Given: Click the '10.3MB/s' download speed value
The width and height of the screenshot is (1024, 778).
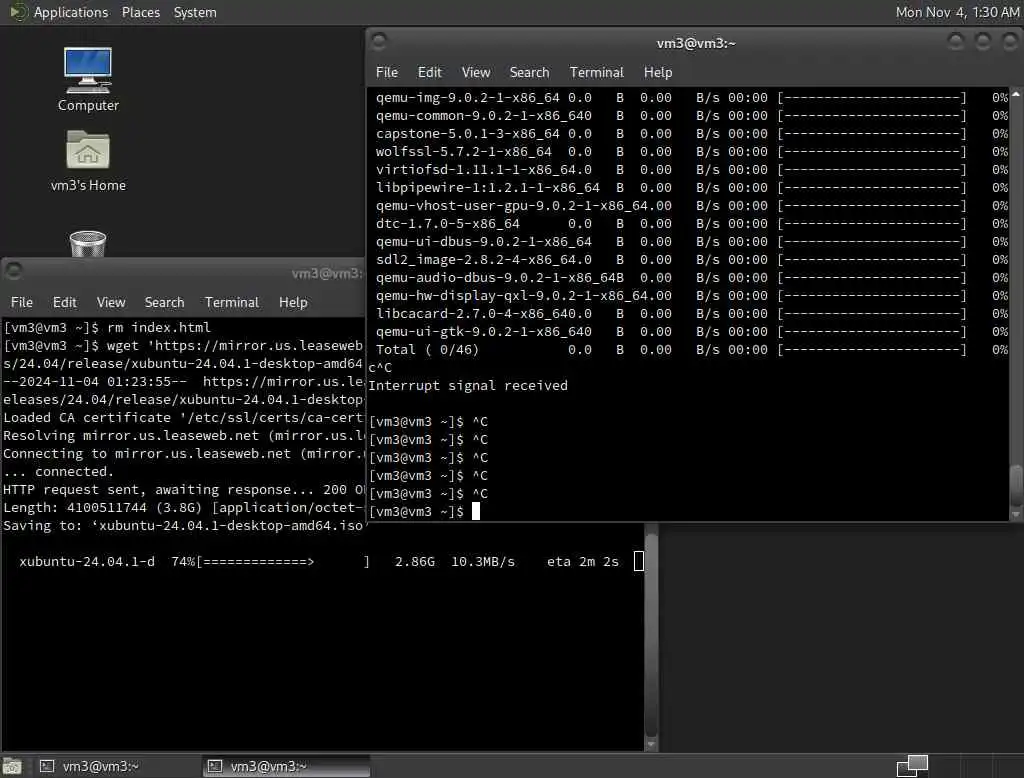Looking at the screenshot, I should coord(483,562).
